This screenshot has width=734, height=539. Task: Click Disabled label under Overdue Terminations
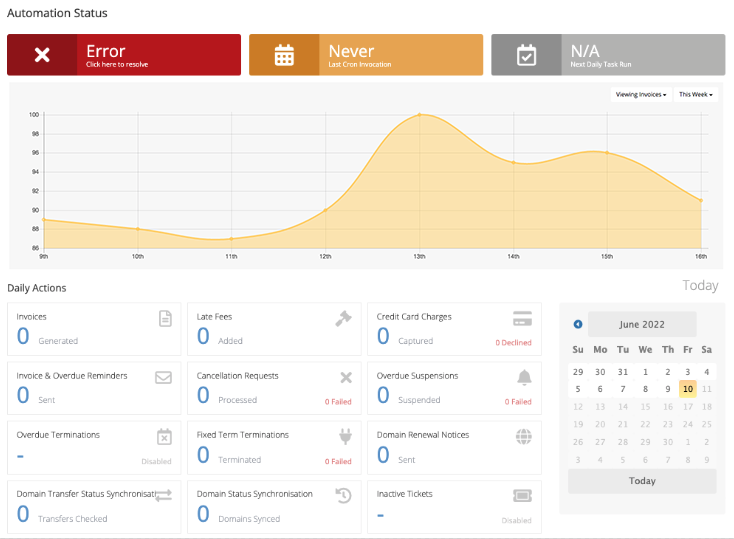pyautogui.click(x=156, y=461)
